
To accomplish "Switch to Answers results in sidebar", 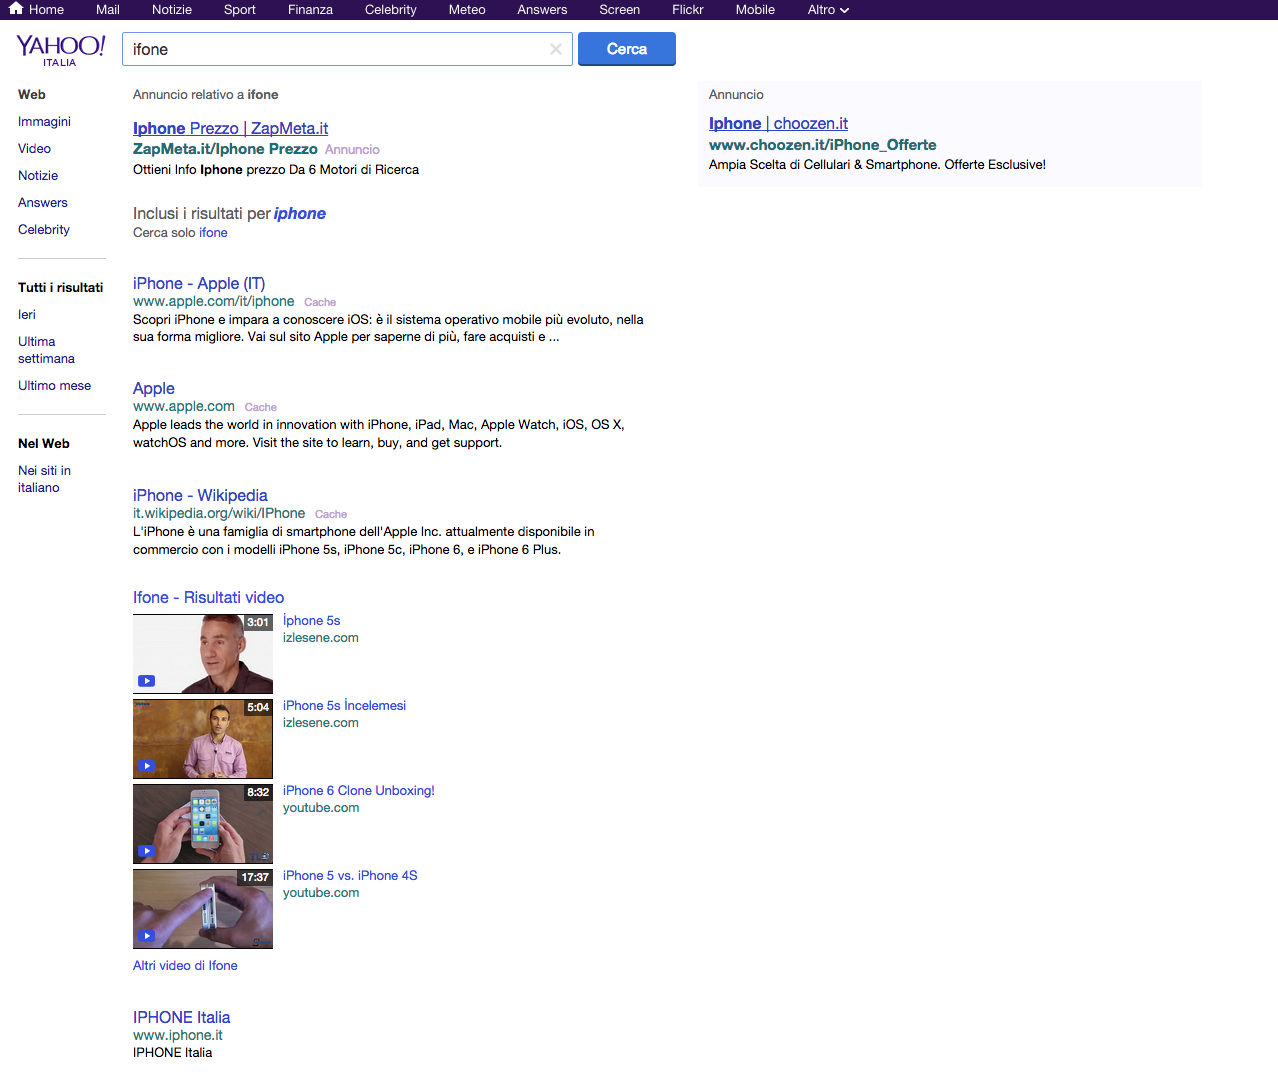I will (43, 202).
